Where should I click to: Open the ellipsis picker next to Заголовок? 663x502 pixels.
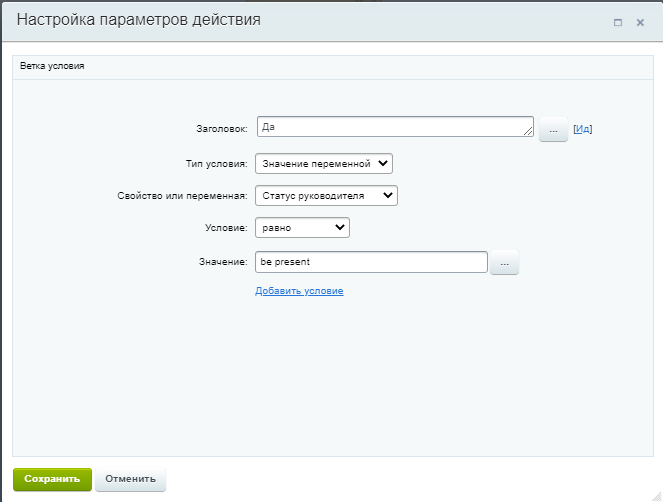coord(553,129)
